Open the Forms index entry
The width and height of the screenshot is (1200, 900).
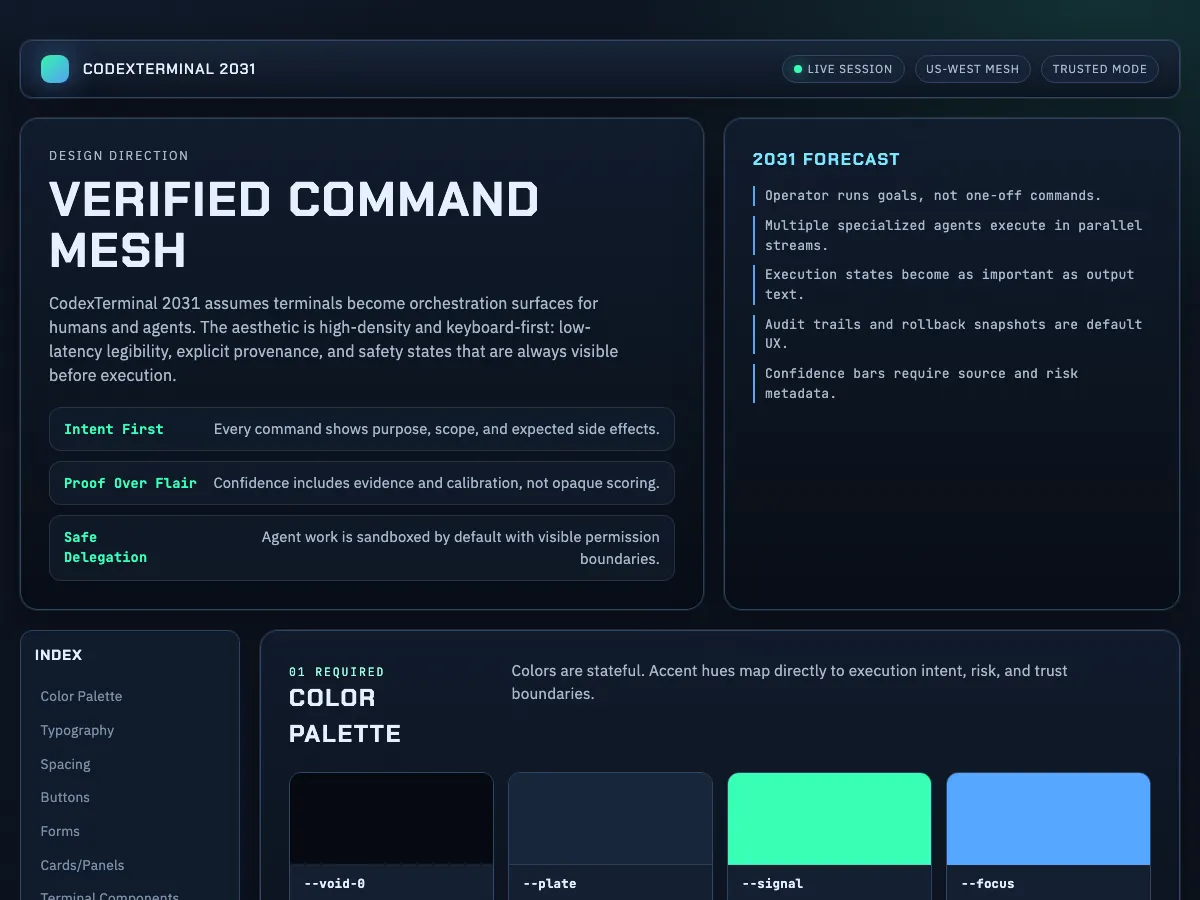click(x=60, y=831)
